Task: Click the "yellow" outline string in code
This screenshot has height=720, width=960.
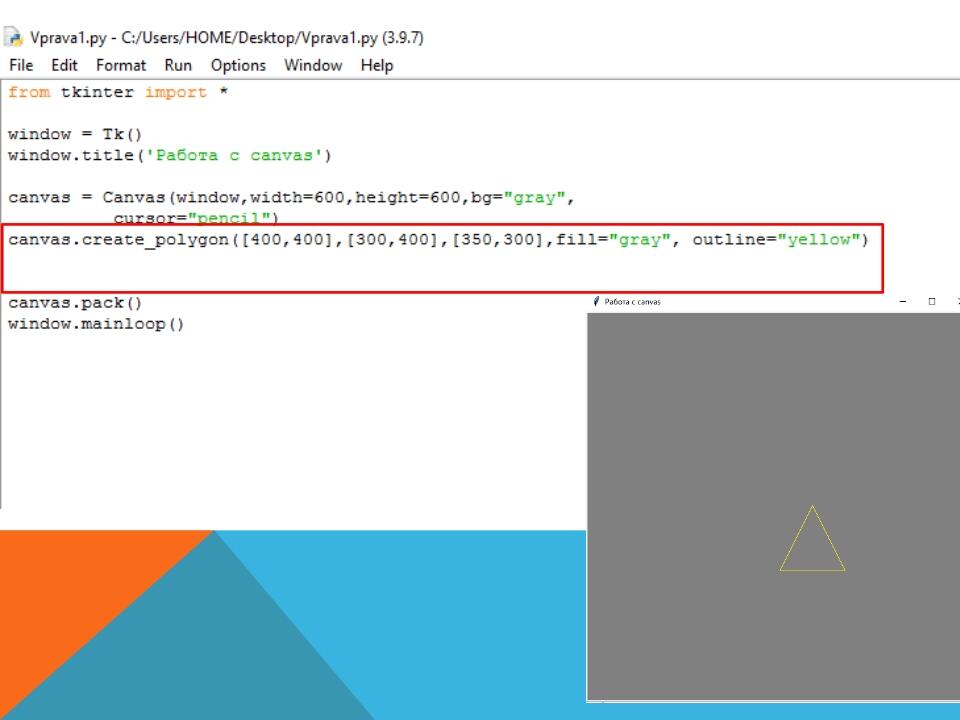Action: point(819,240)
